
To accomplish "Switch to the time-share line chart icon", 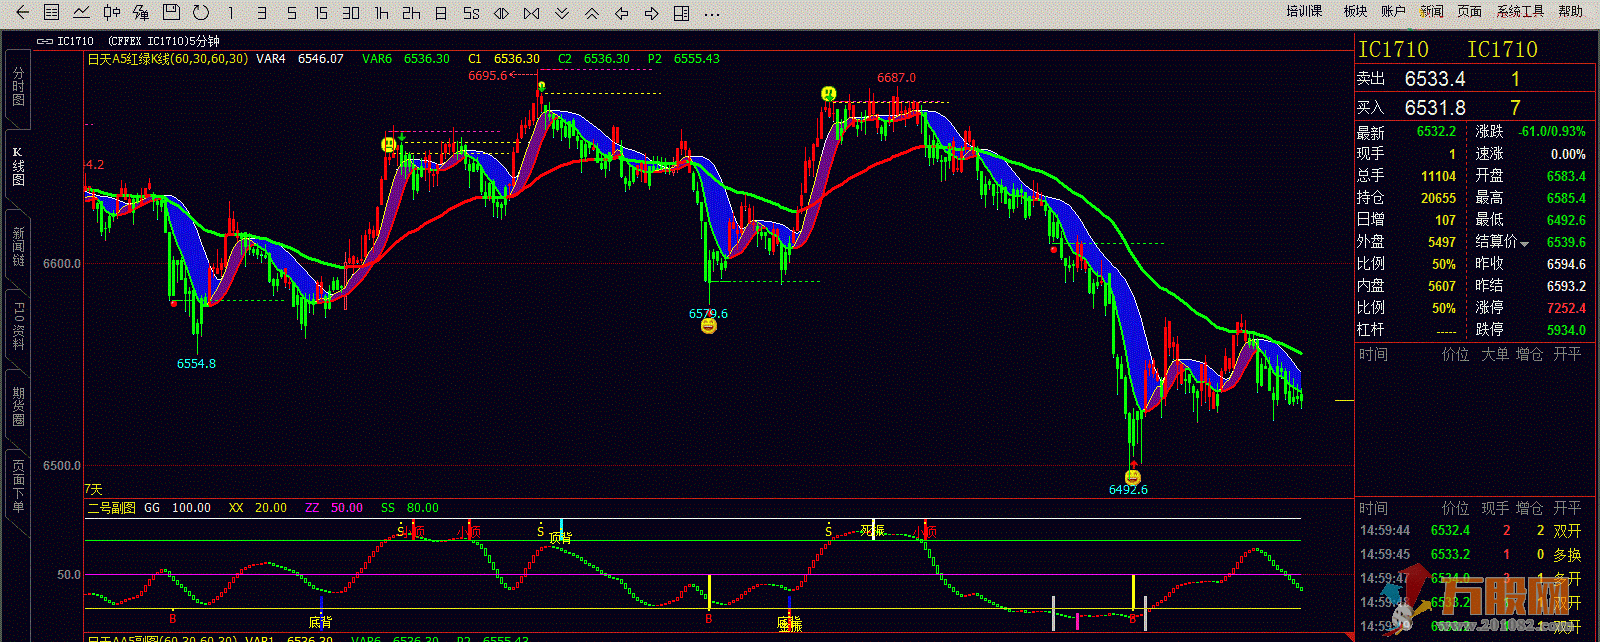I will 82,13.
